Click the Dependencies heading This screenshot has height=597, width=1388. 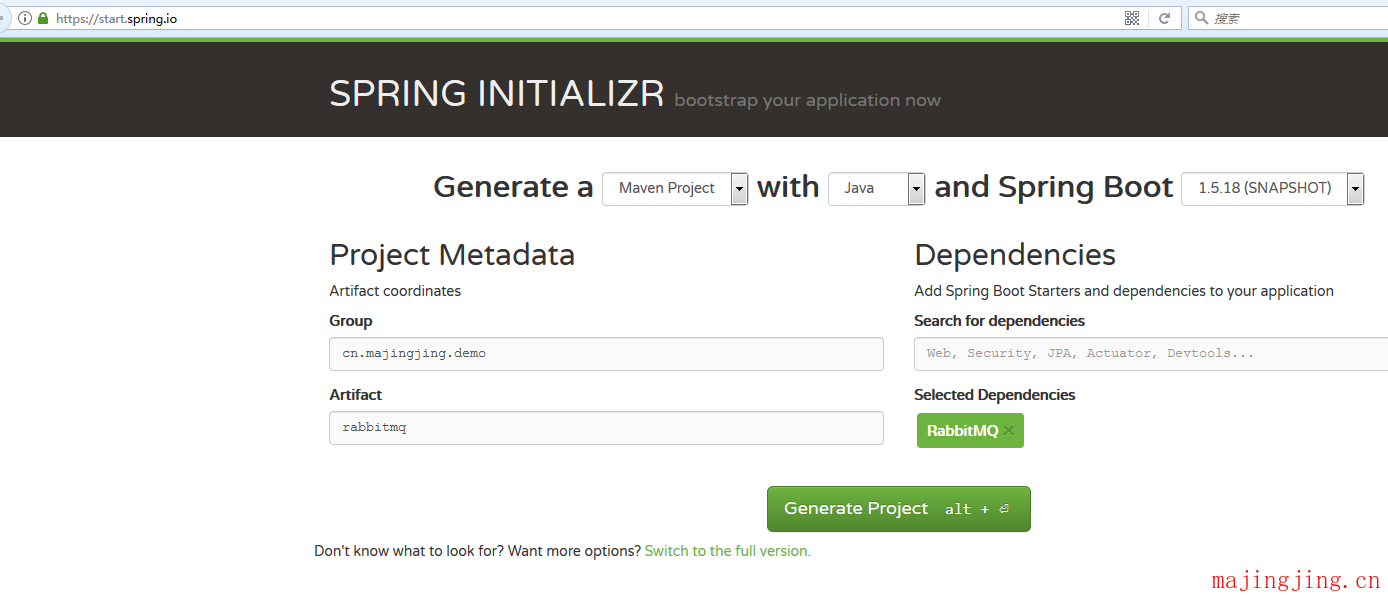pyautogui.click(x=1015, y=255)
